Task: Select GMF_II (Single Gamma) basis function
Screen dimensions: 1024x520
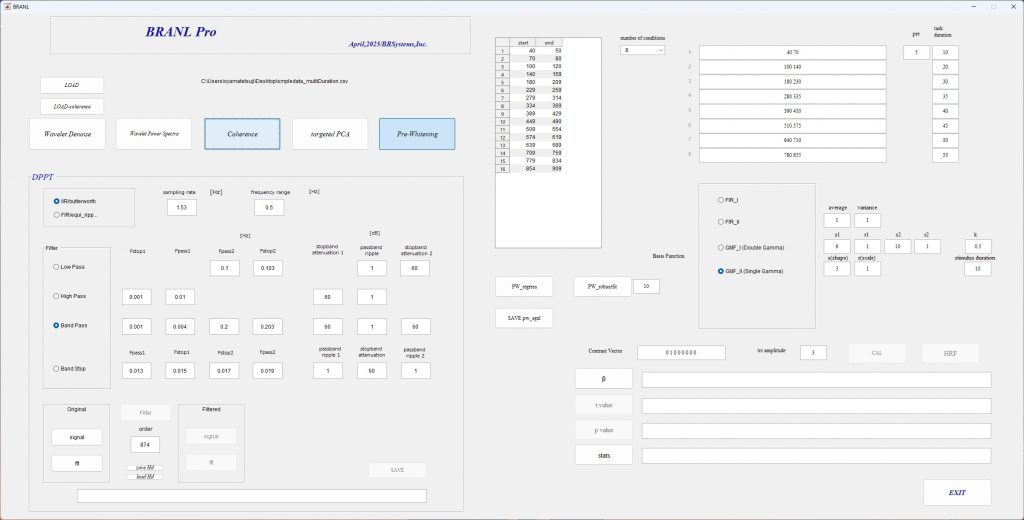Action: click(750, 271)
